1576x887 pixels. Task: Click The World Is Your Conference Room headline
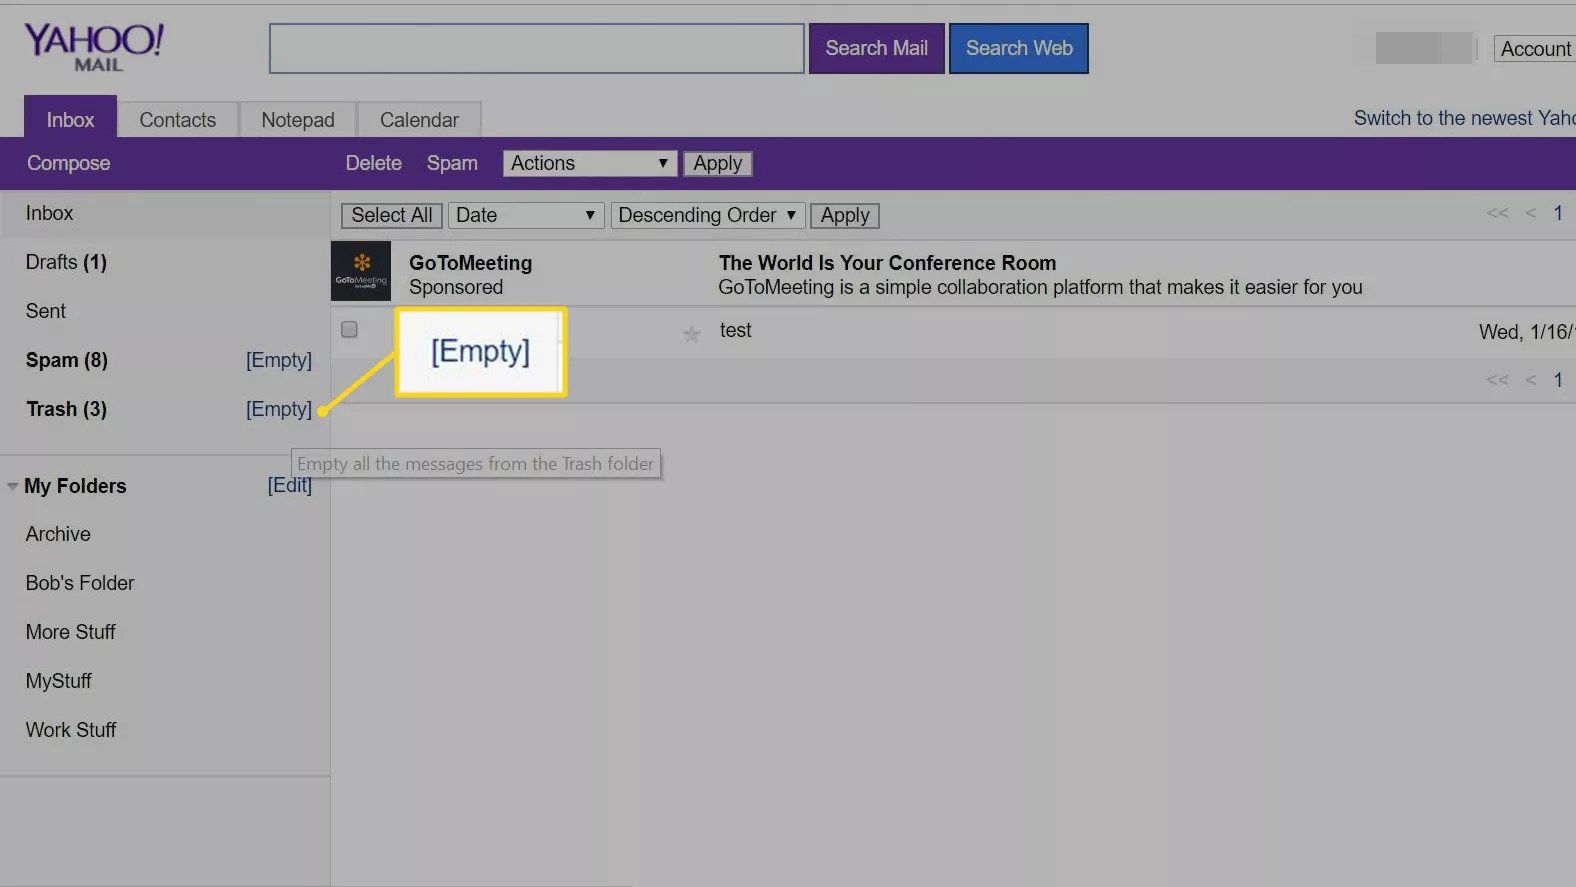click(x=887, y=263)
